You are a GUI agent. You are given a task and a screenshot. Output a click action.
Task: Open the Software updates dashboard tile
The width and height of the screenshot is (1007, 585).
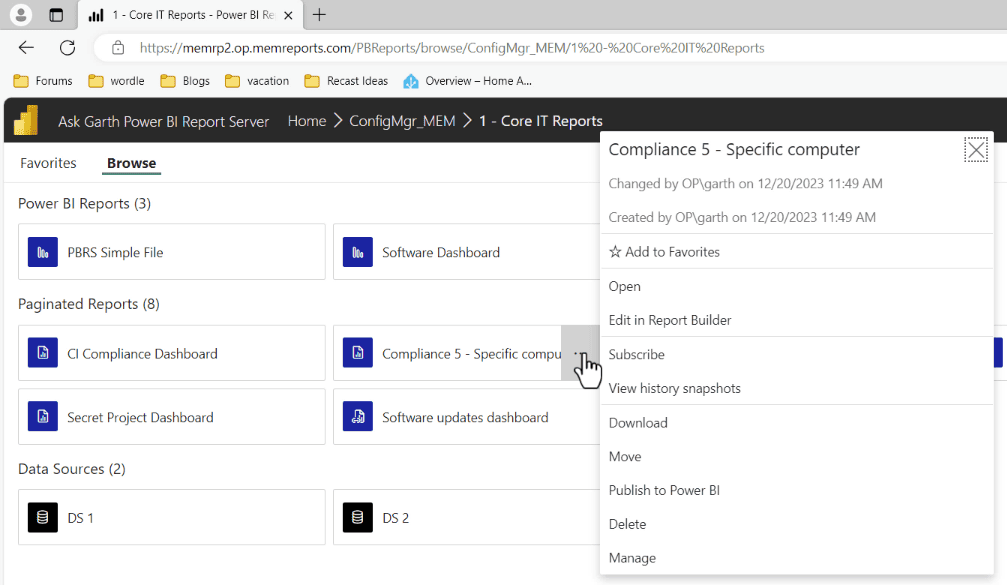pos(466,417)
